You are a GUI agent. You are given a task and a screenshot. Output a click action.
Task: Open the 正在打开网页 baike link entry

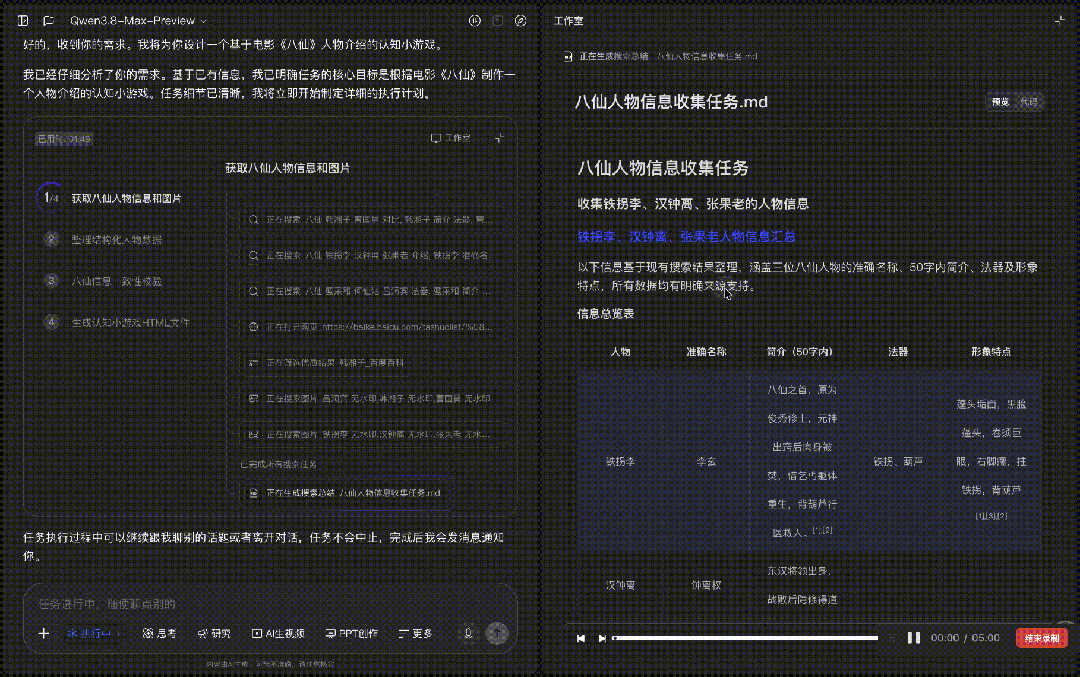click(370, 326)
